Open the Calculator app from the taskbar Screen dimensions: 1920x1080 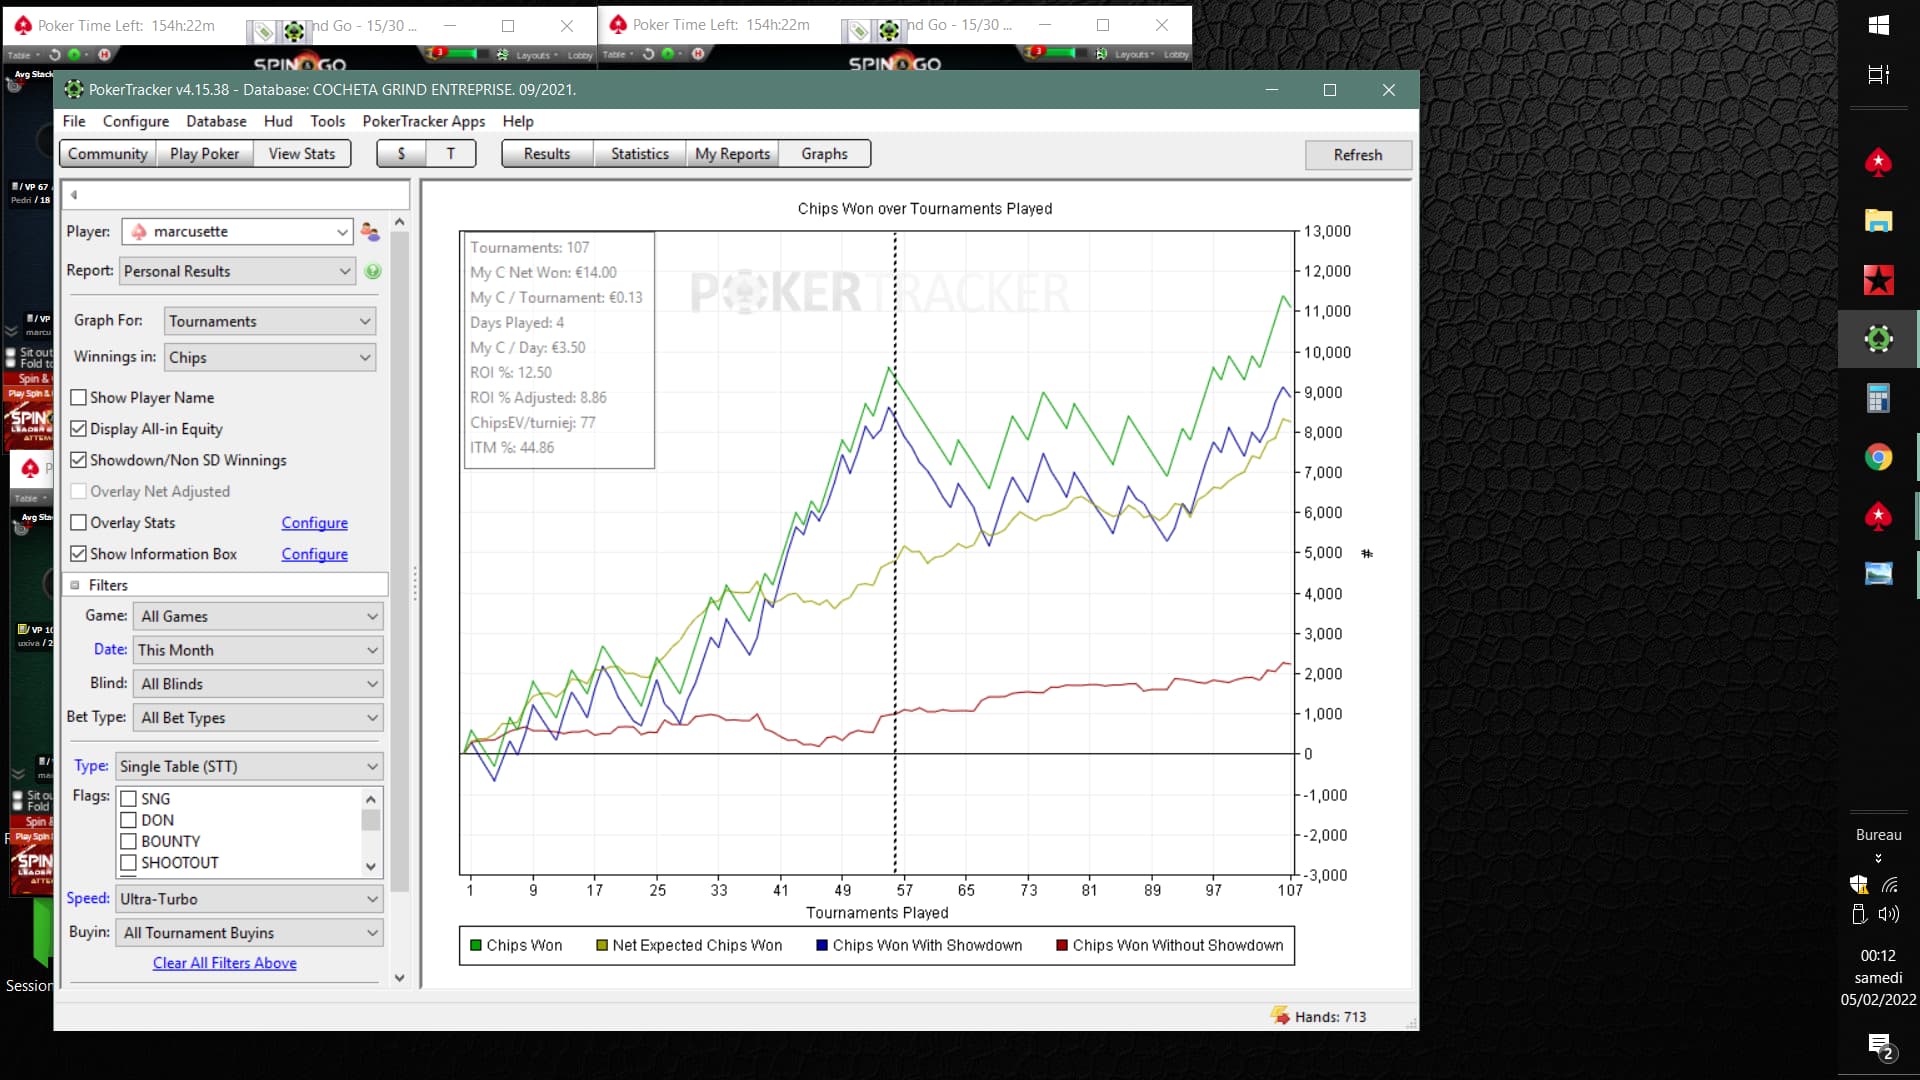click(1878, 398)
